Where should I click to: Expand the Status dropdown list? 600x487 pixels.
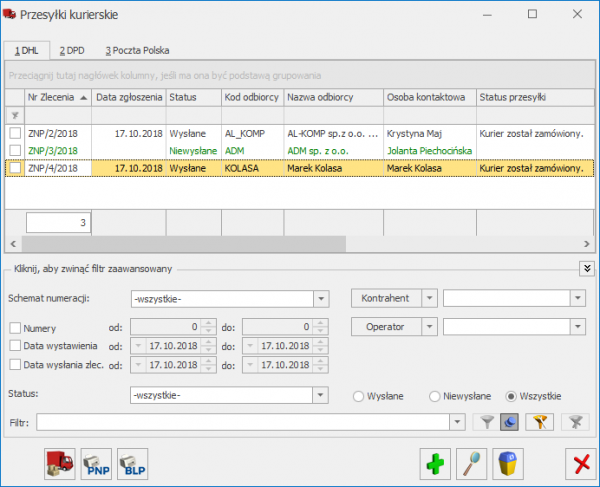point(320,395)
